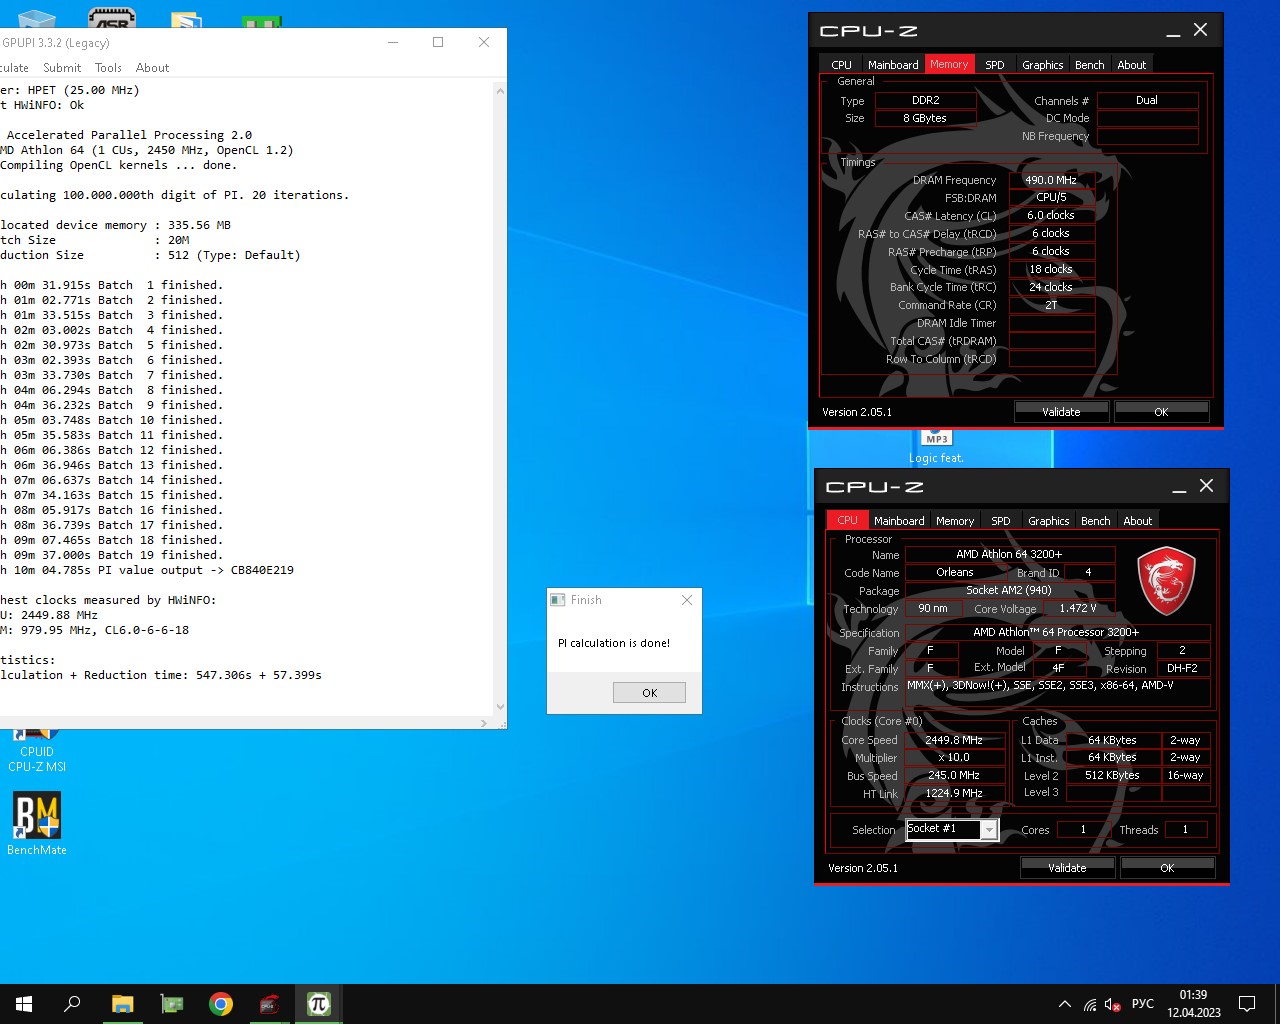
Task: Click the green board taskbar icon
Action: [x=172, y=1004]
